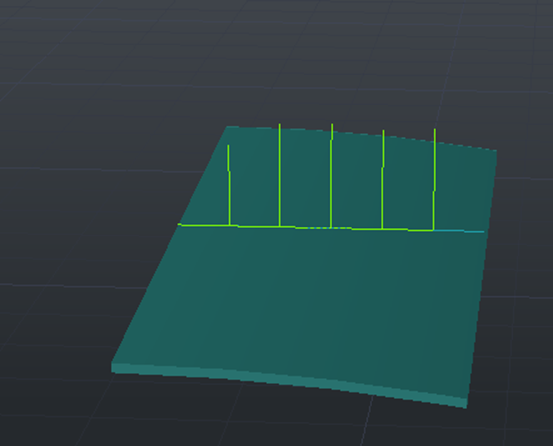Pick the cyan segment ending the horizontal line
Screen dimensions: 553x446
(x=459, y=231)
